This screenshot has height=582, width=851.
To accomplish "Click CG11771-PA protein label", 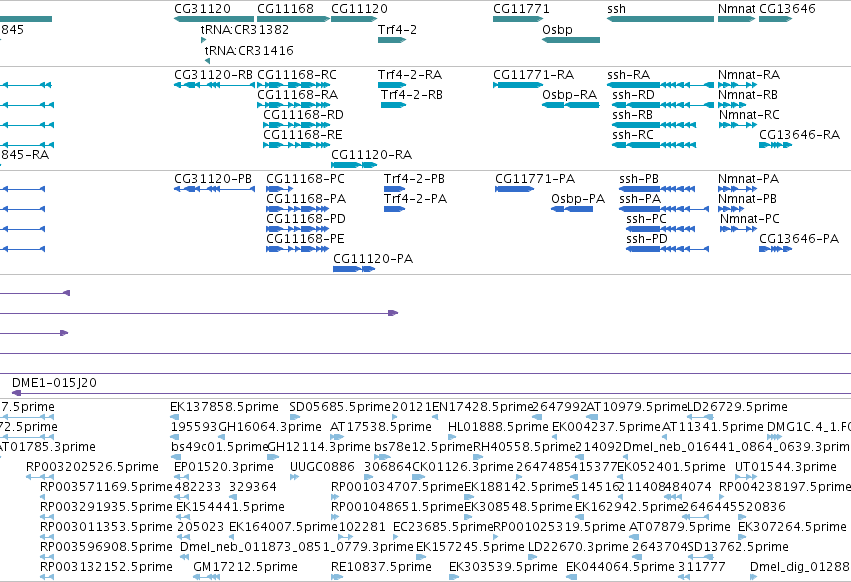I will click(x=535, y=179).
